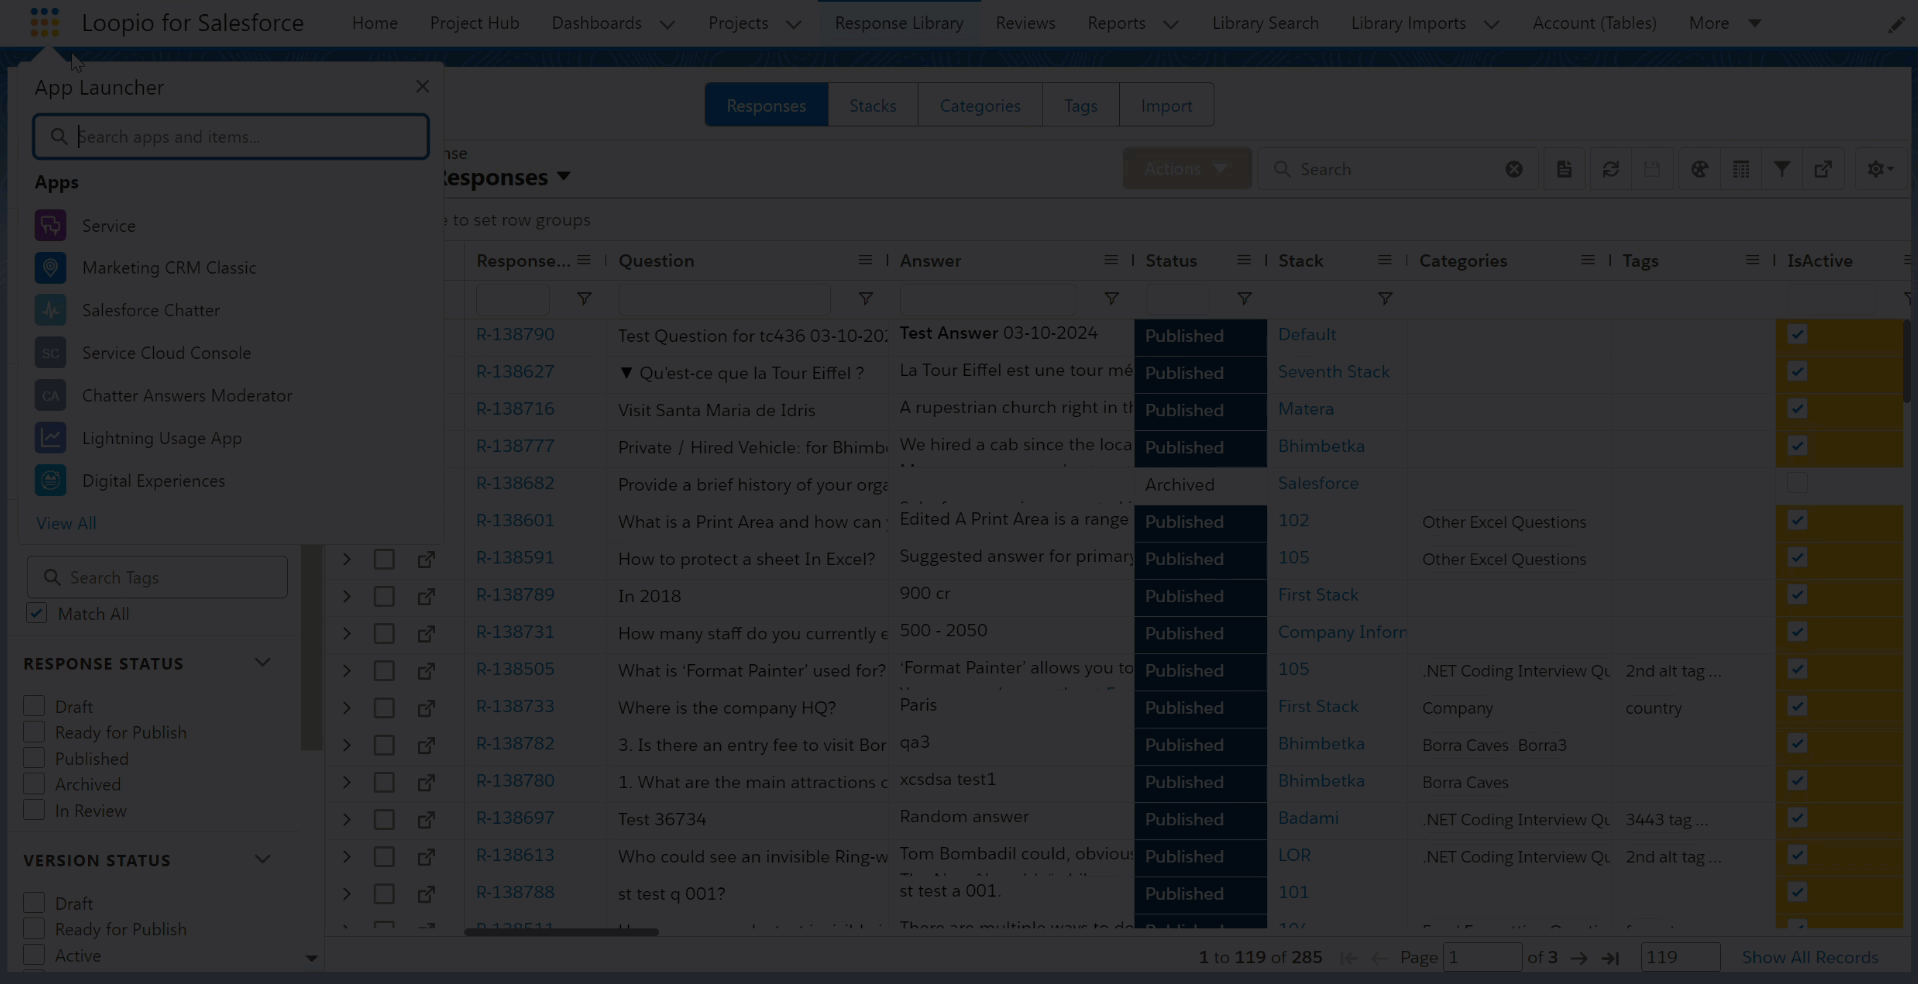
Task: Open response link R-138790
Action: [515, 334]
